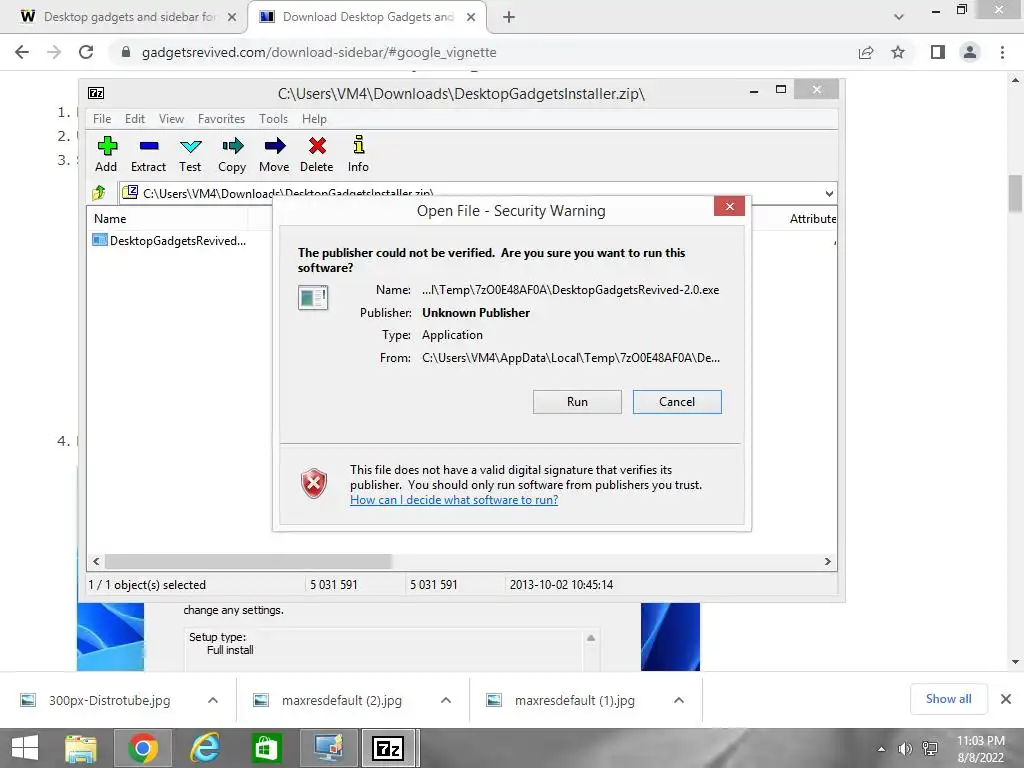Click the Copy tool in 7-Zip
Image resolution: width=1024 pixels, height=768 pixels.
click(x=232, y=154)
